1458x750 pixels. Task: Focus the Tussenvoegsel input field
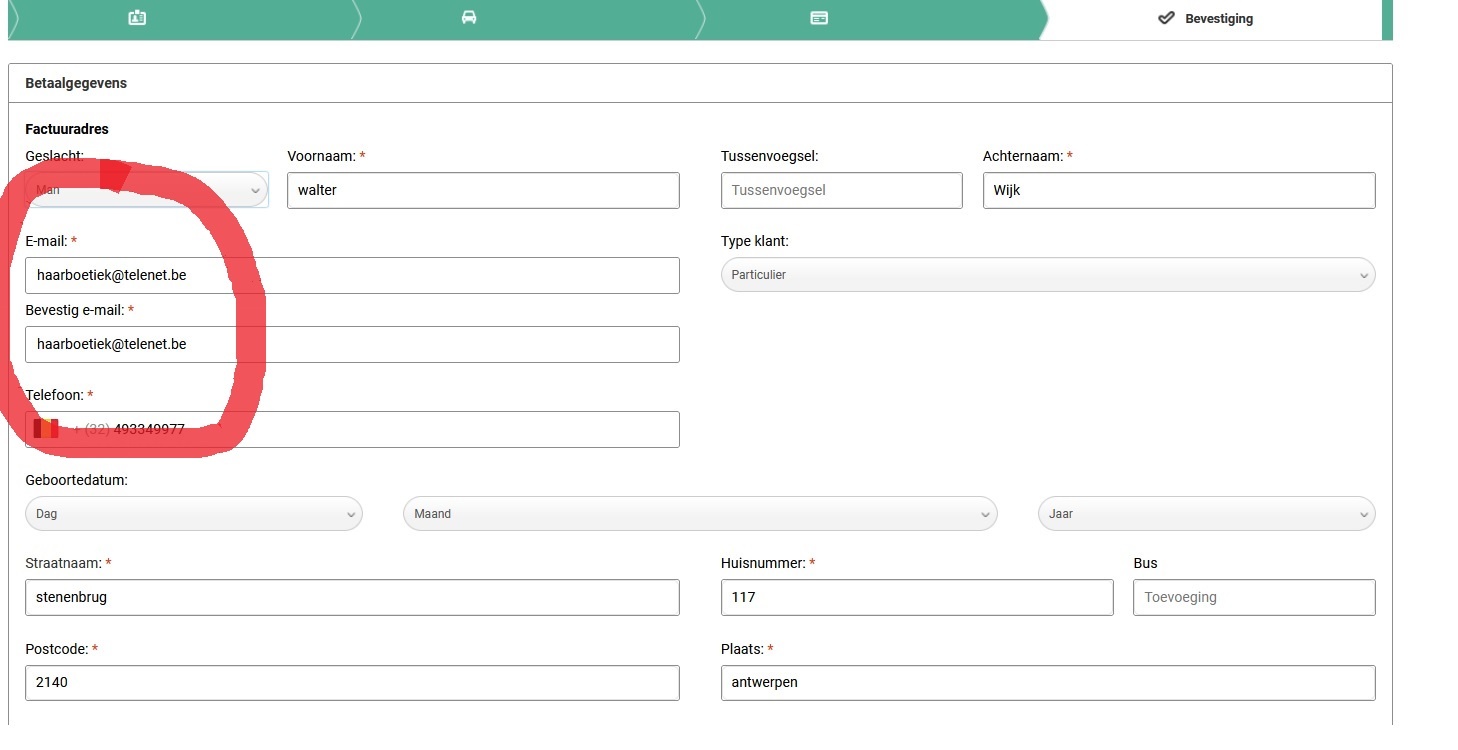[x=841, y=190]
